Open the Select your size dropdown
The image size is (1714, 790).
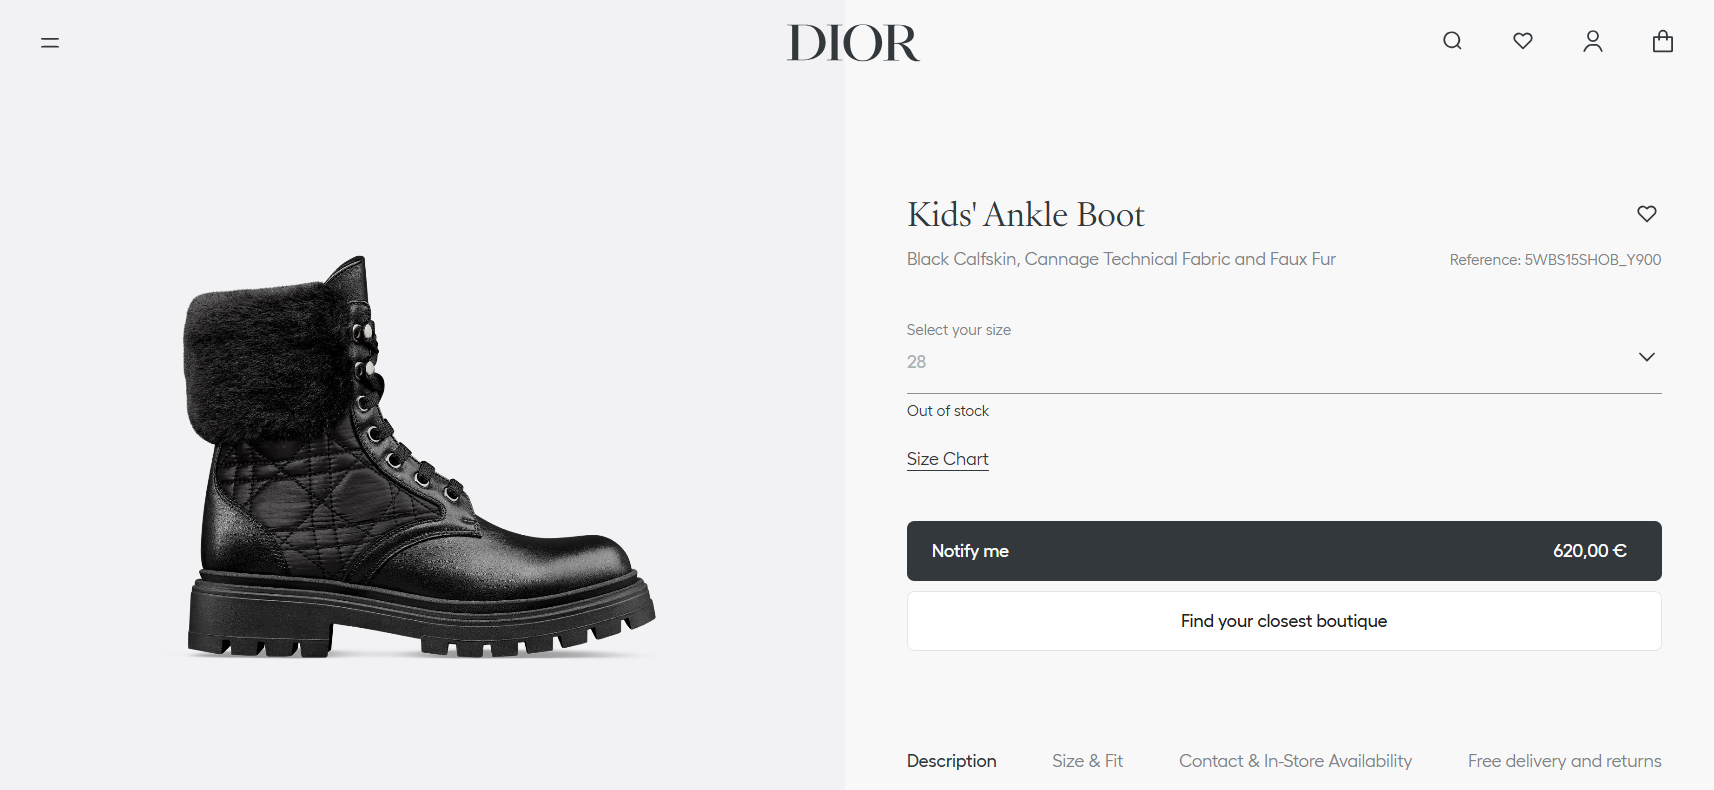pyautogui.click(x=1270, y=361)
